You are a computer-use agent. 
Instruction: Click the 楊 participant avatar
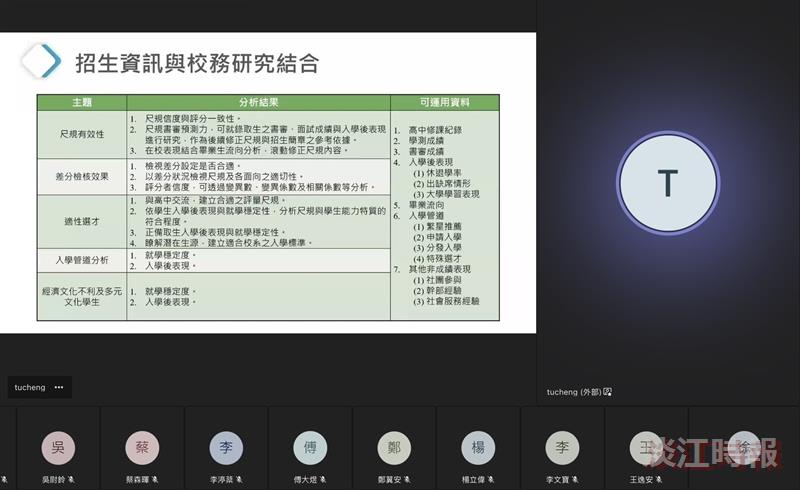tap(478, 448)
